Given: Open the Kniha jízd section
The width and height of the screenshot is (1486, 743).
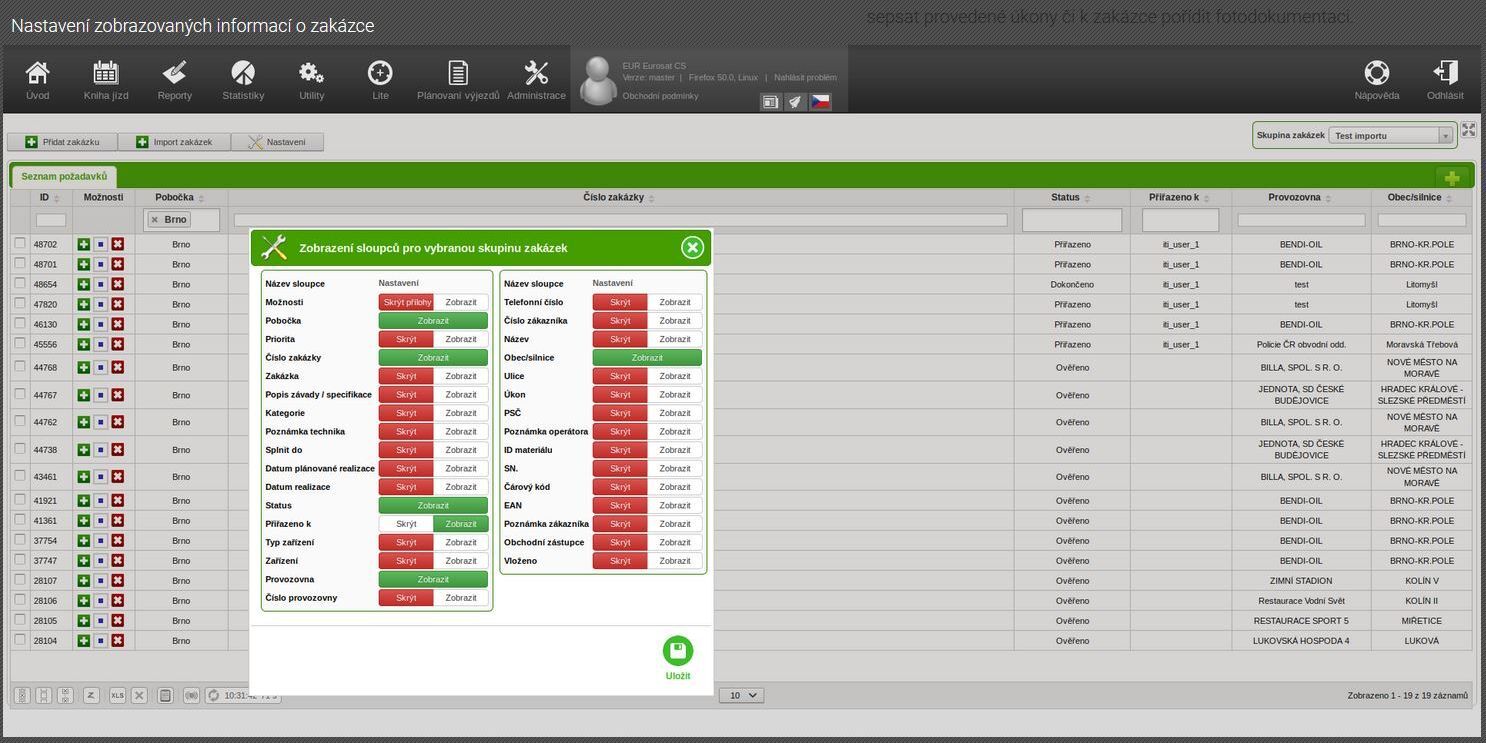Looking at the screenshot, I should pyautogui.click(x=106, y=80).
